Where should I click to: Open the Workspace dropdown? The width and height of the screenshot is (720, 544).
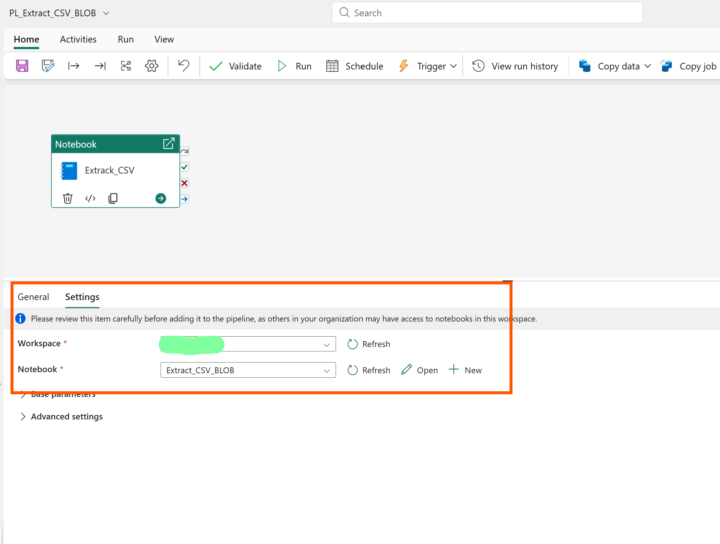pyautogui.click(x=248, y=344)
